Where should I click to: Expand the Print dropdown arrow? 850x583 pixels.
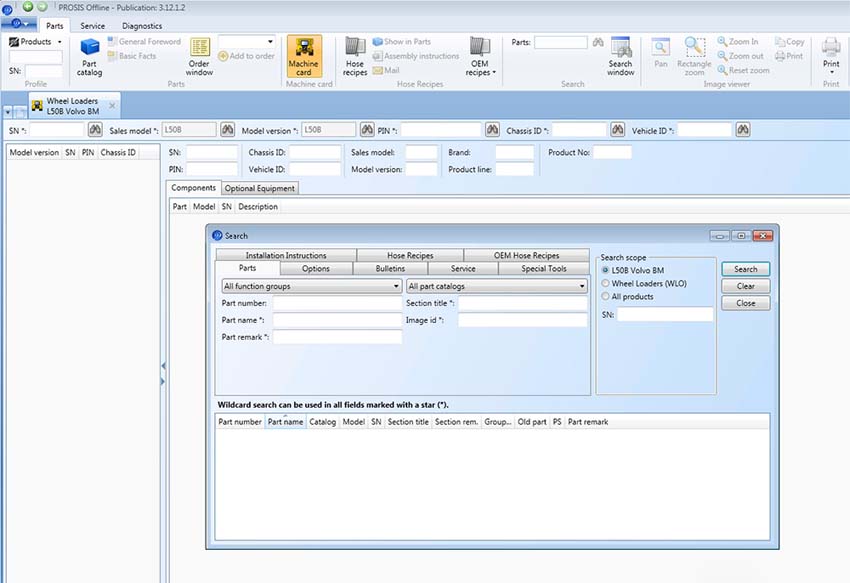[831, 72]
